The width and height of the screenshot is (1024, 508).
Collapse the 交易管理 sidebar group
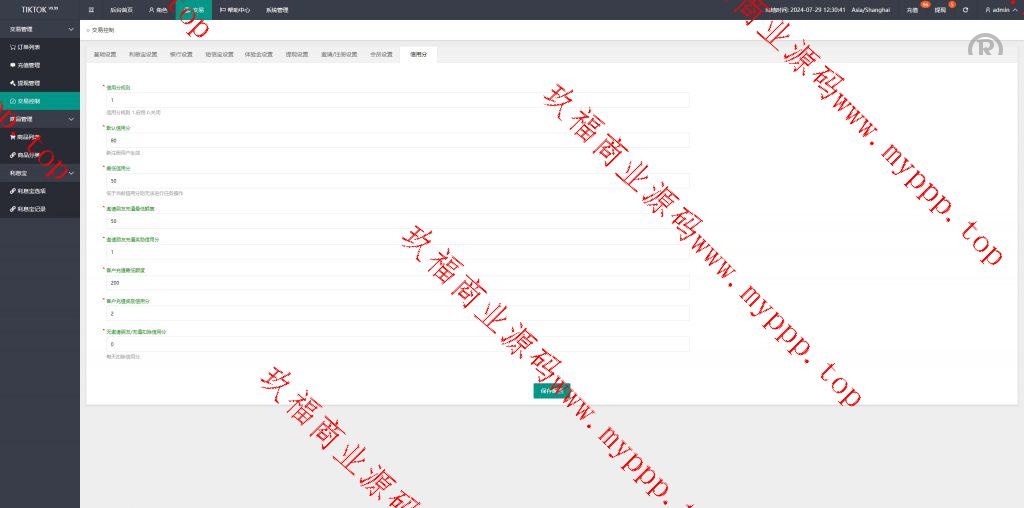[70, 30]
